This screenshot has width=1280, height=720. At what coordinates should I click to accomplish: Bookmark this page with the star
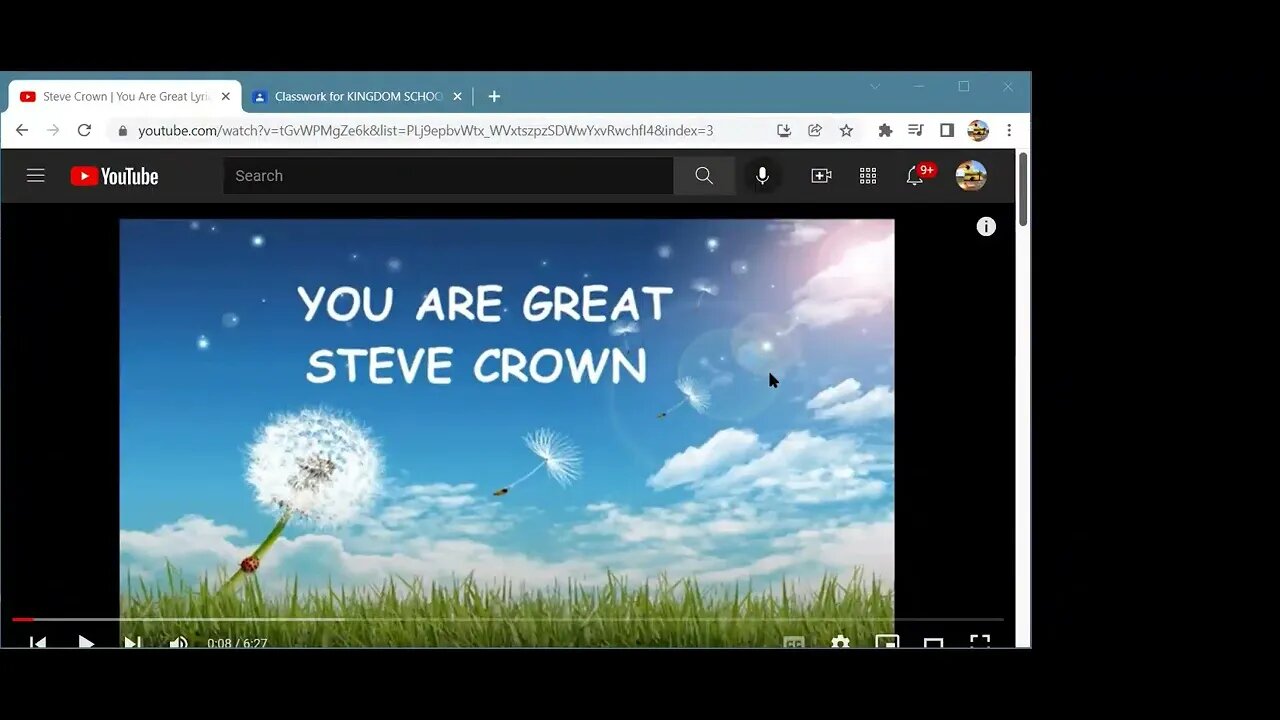tap(846, 130)
